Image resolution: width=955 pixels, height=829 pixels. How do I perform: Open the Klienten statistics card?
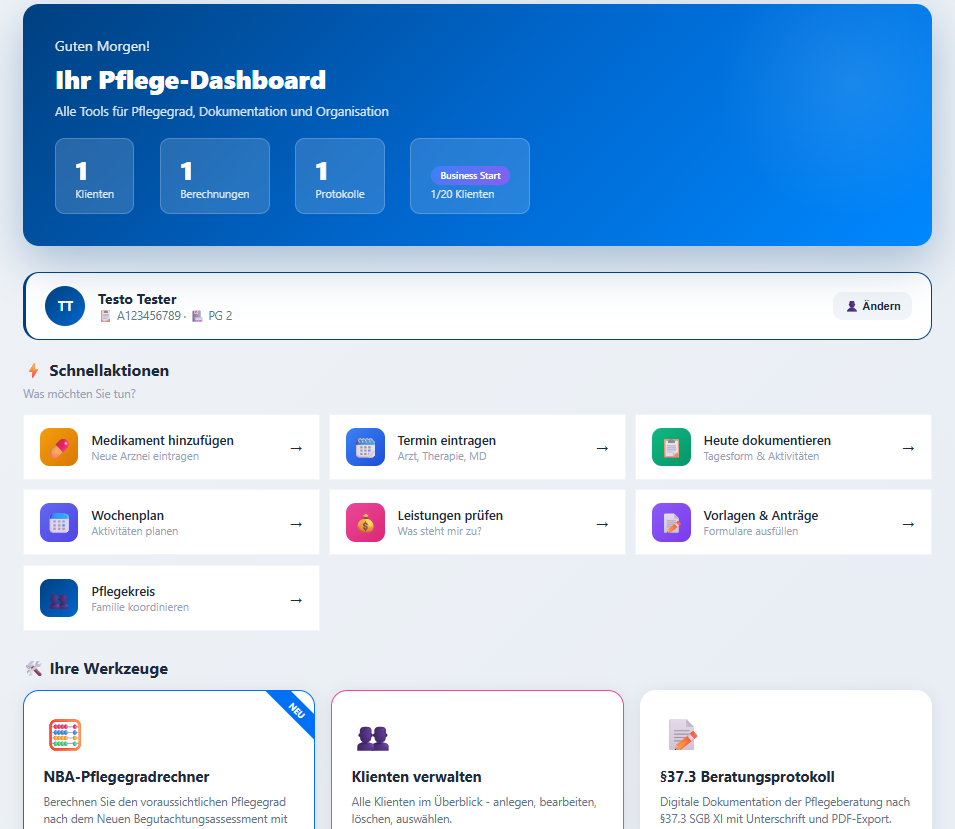(94, 176)
